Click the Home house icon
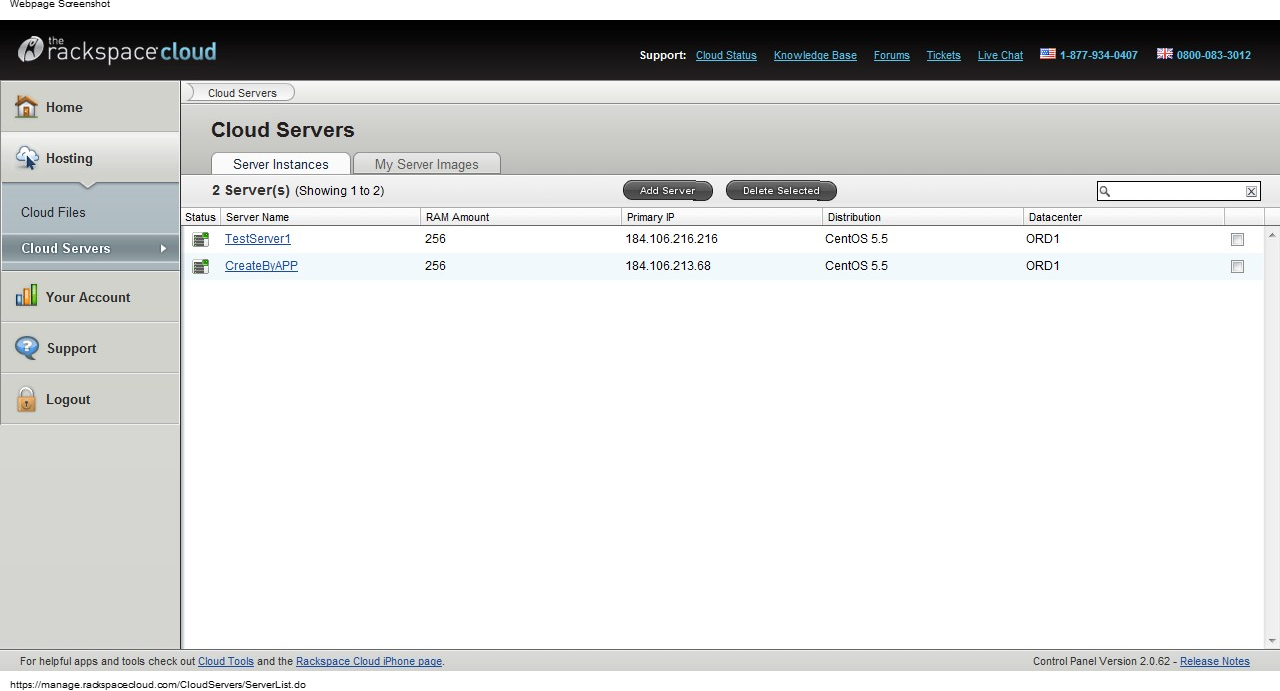Viewport: 1280px width, 691px height. (x=26, y=107)
